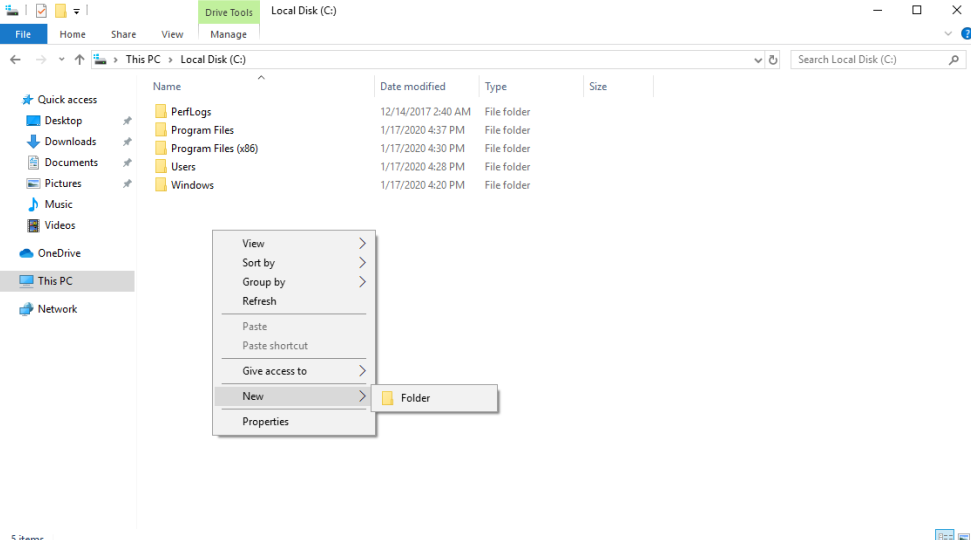Click Refresh in the context menu
Viewport: 971px width, 540px height.
coord(259,301)
